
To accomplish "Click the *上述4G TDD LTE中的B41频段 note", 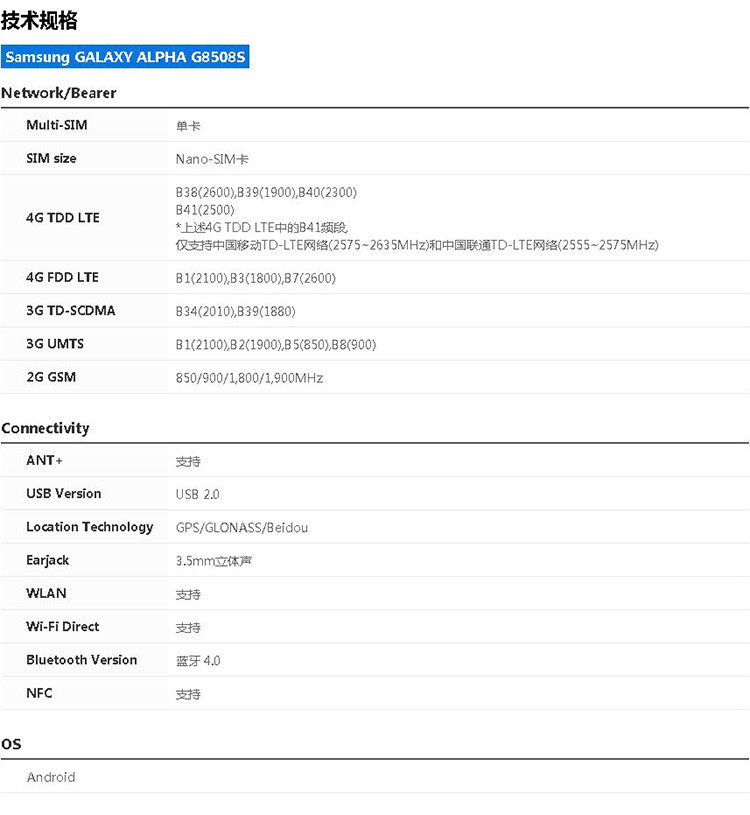I will 262,228.
